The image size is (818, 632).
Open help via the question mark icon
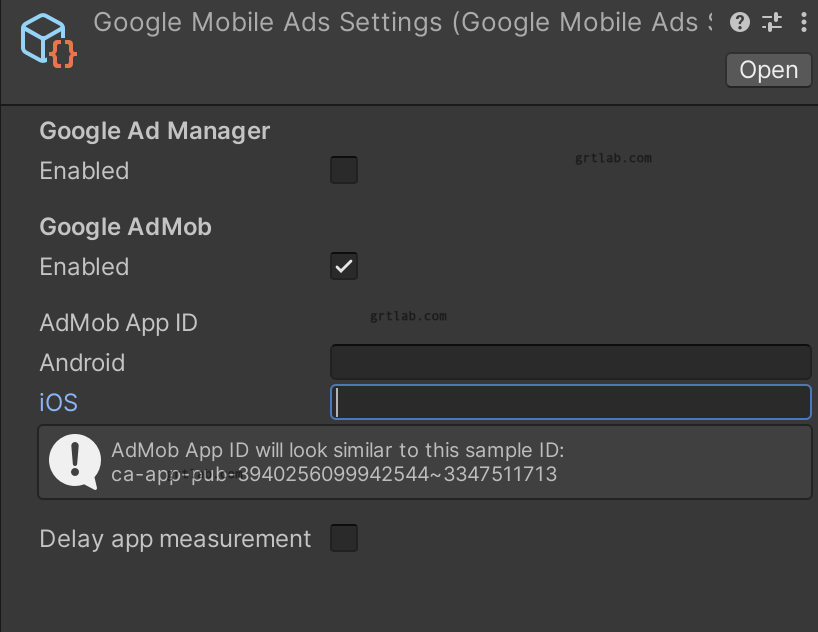(x=739, y=22)
